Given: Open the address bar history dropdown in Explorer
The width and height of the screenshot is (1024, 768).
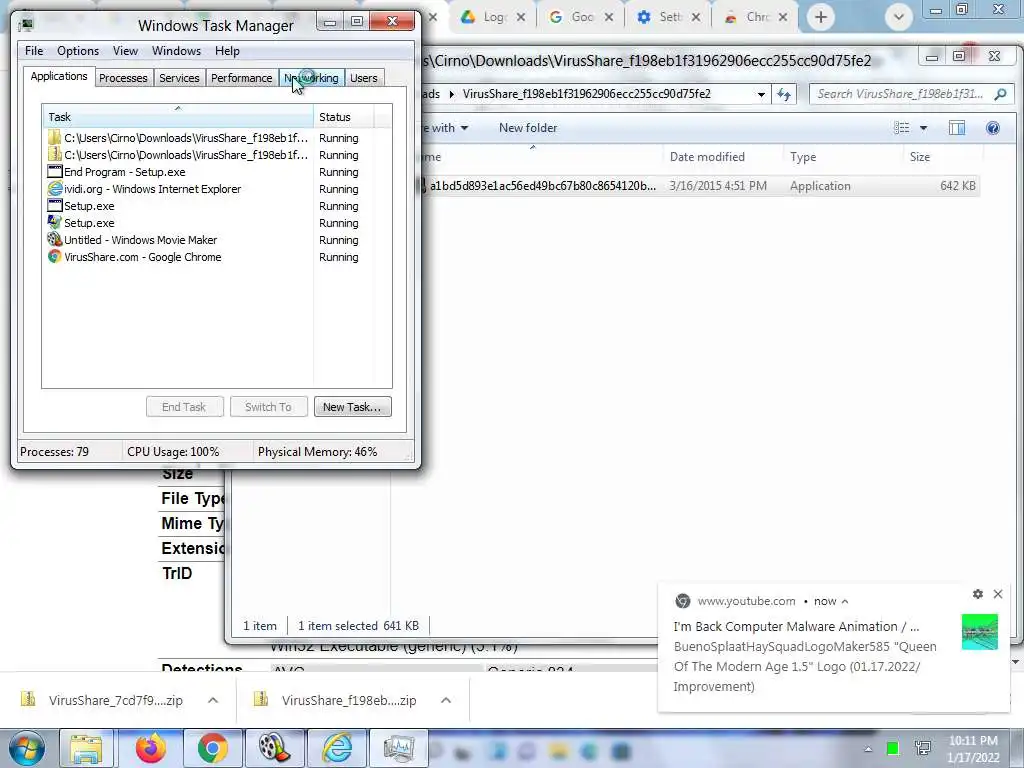Looking at the screenshot, I should [761, 95].
